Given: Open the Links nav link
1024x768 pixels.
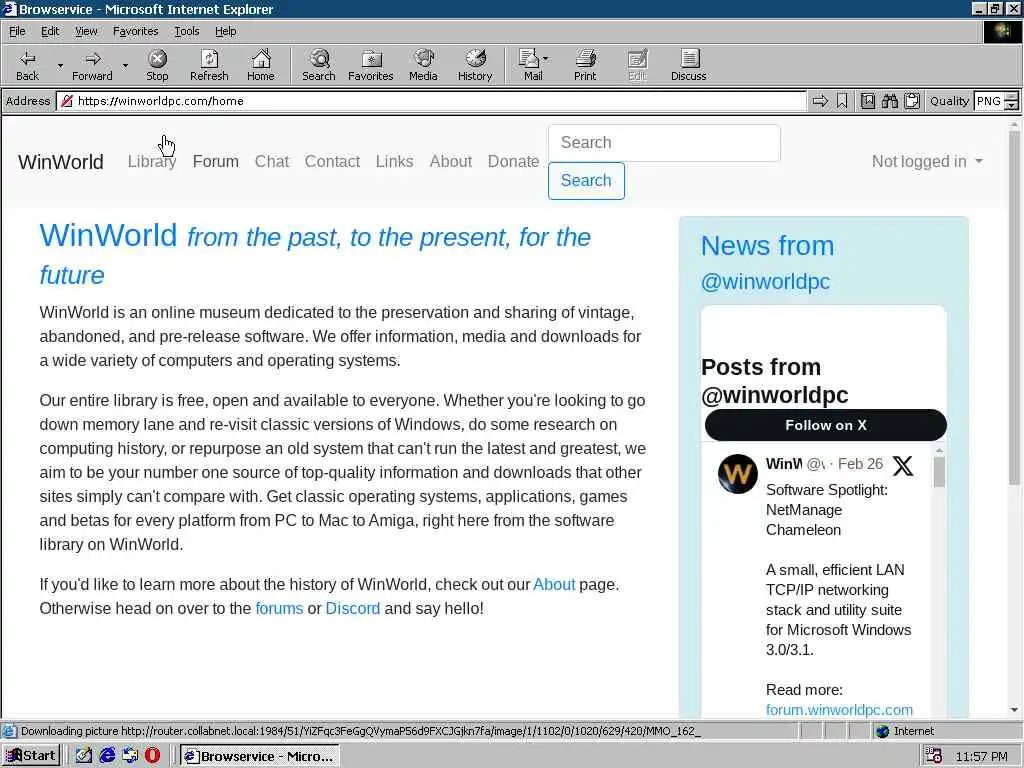Looking at the screenshot, I should [394, 161].
